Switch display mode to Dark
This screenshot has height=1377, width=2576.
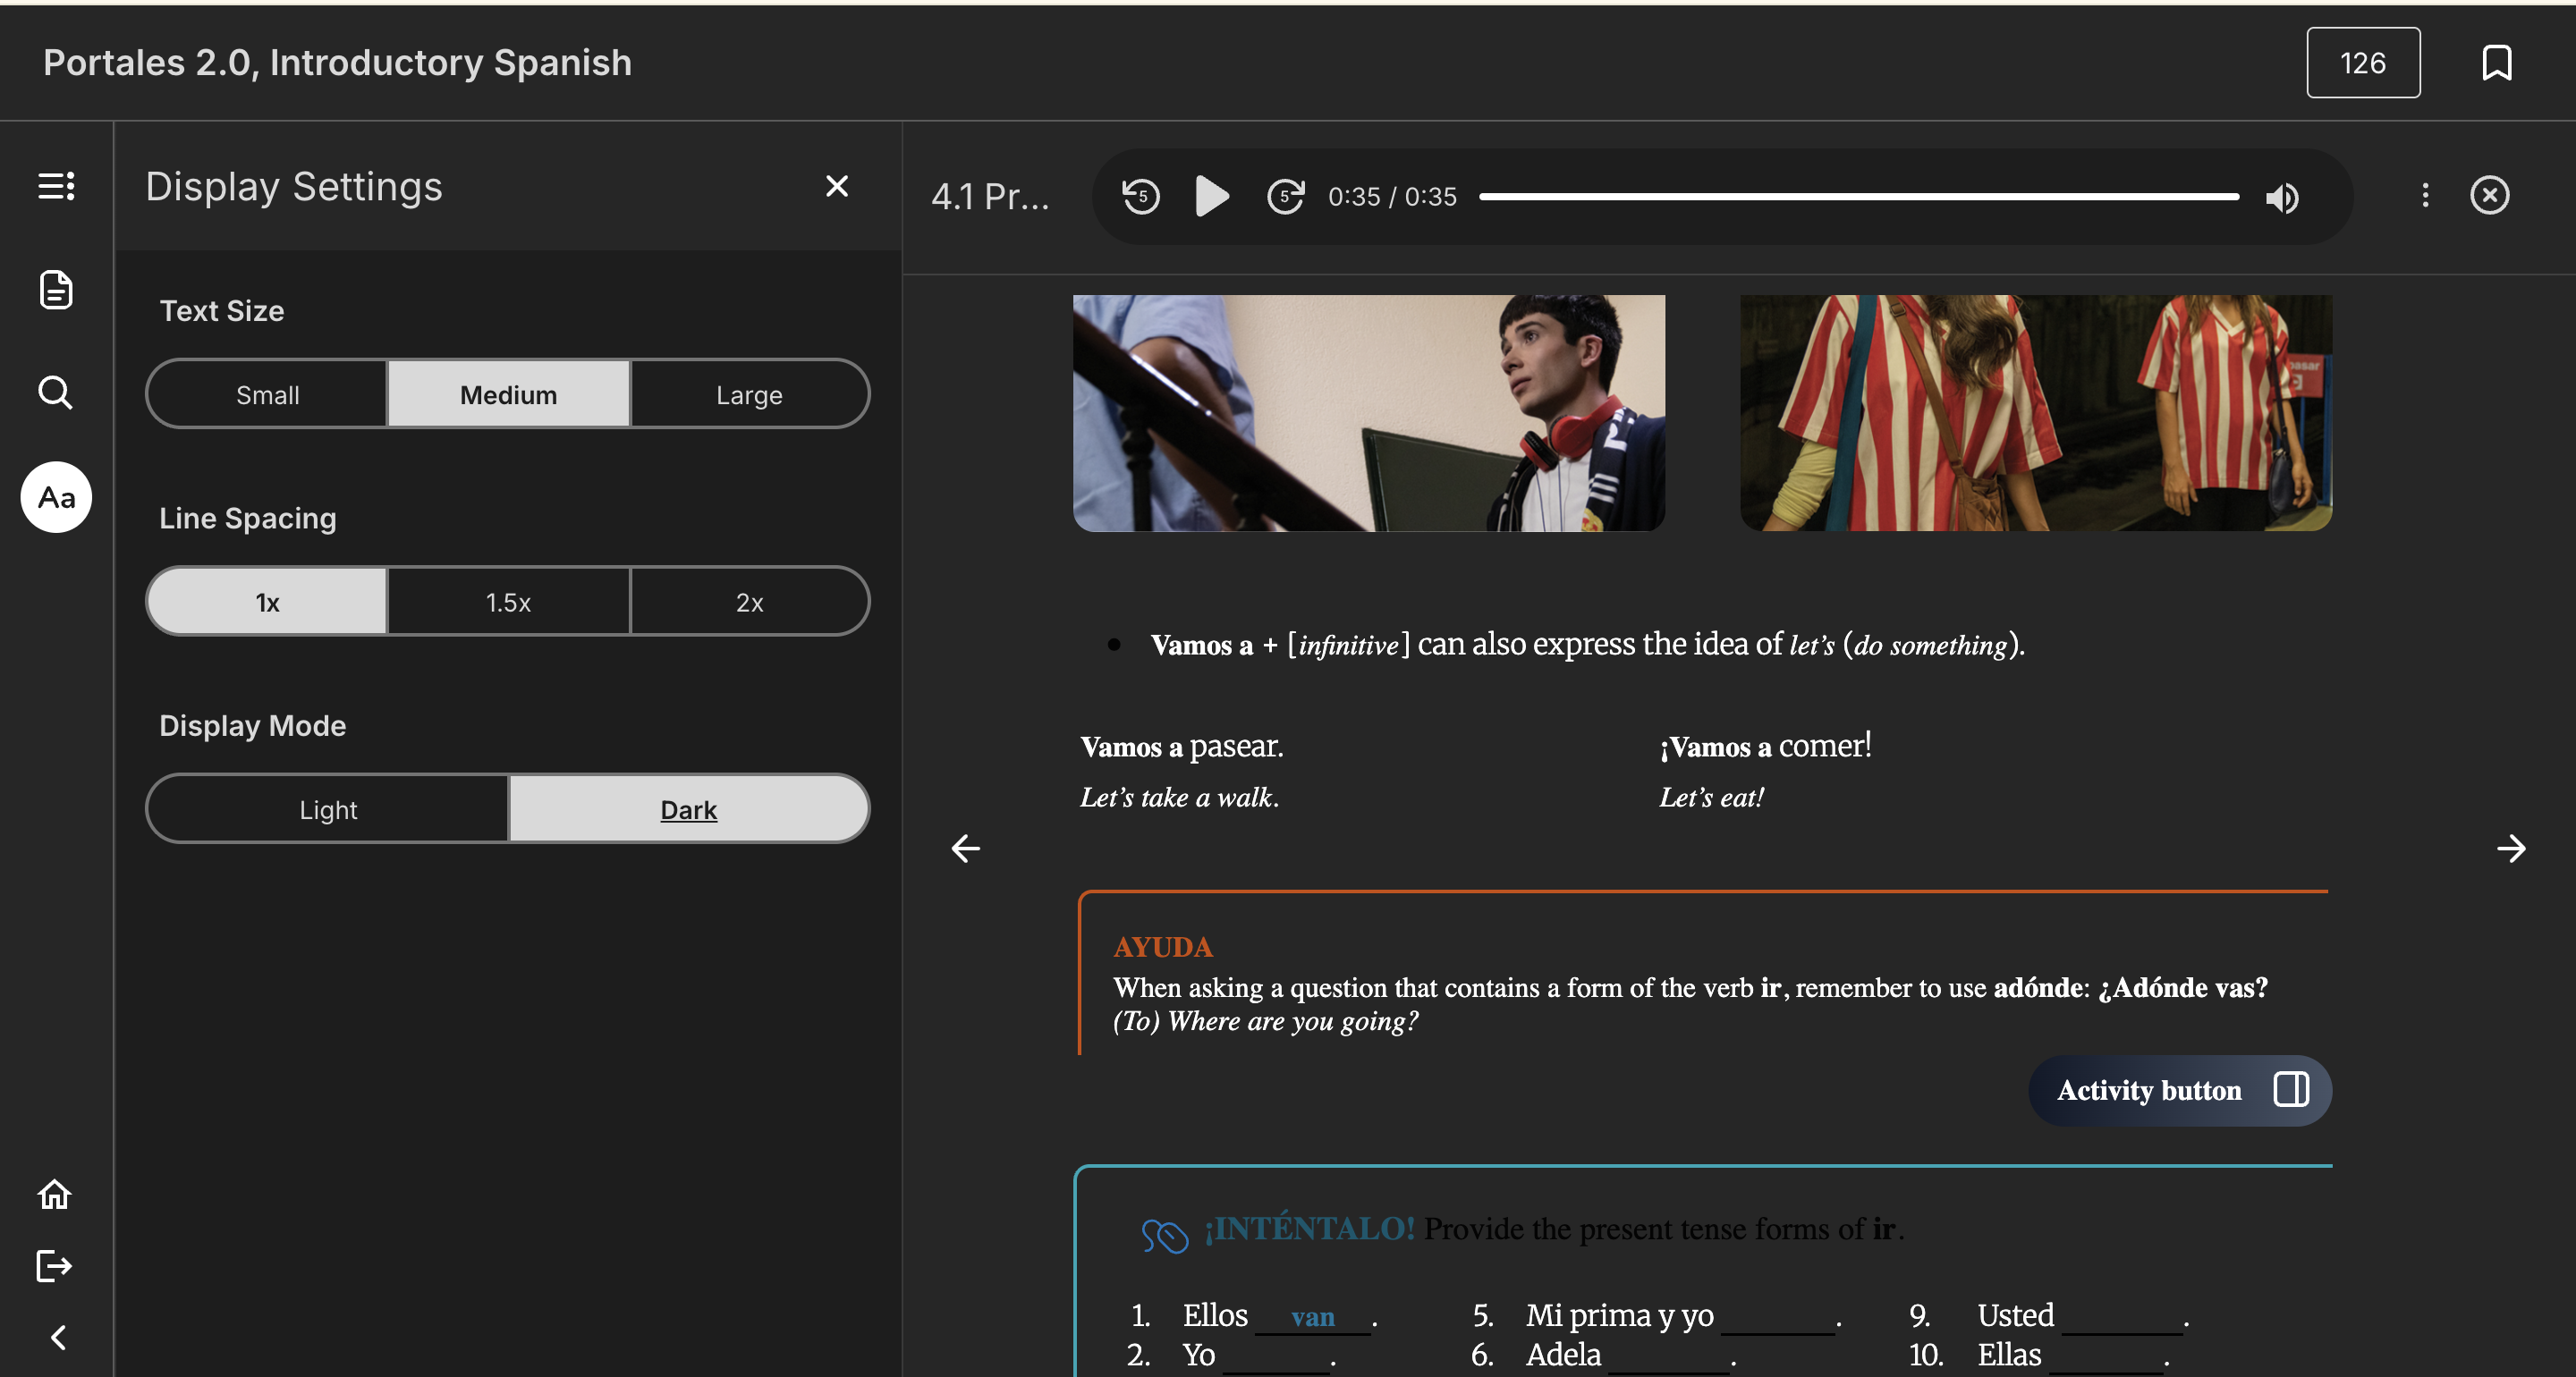coord(689,809)
